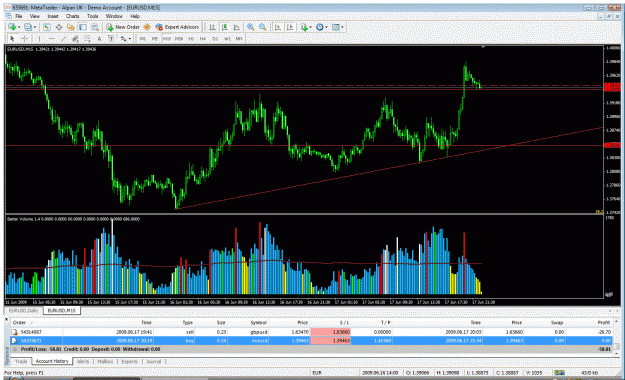625x380 pixels.
Task: Select the H4 timeframe button
Action: [203, 39]
